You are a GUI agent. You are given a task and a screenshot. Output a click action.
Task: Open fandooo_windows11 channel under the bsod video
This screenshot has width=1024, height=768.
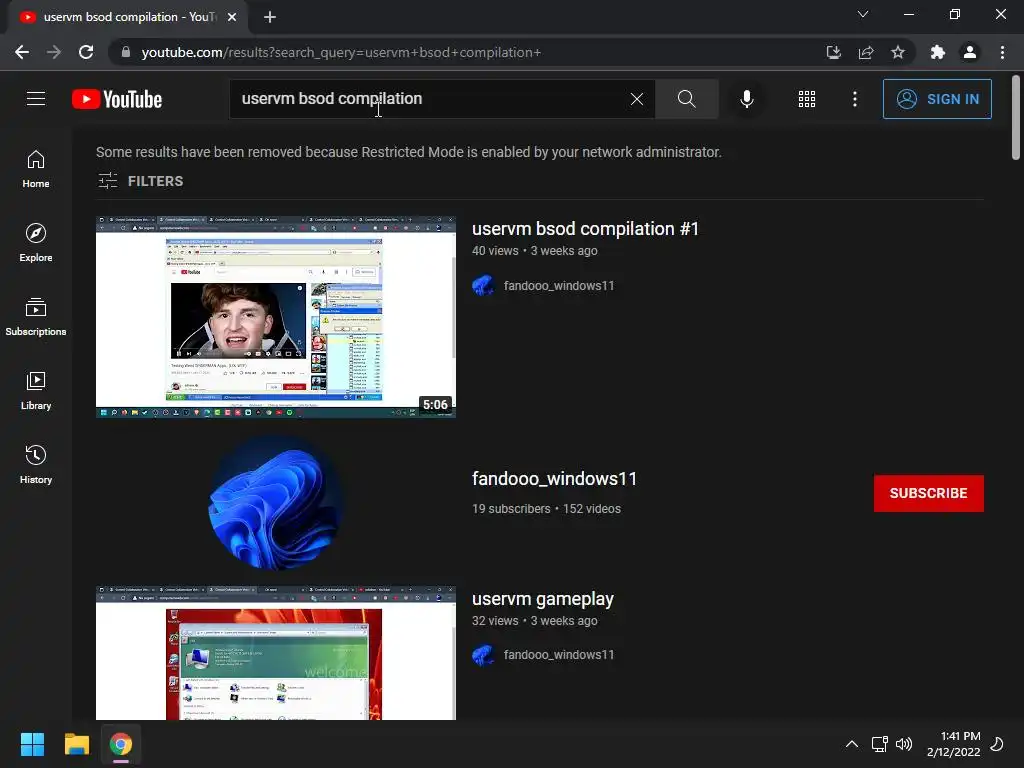[x=558, y=285]
